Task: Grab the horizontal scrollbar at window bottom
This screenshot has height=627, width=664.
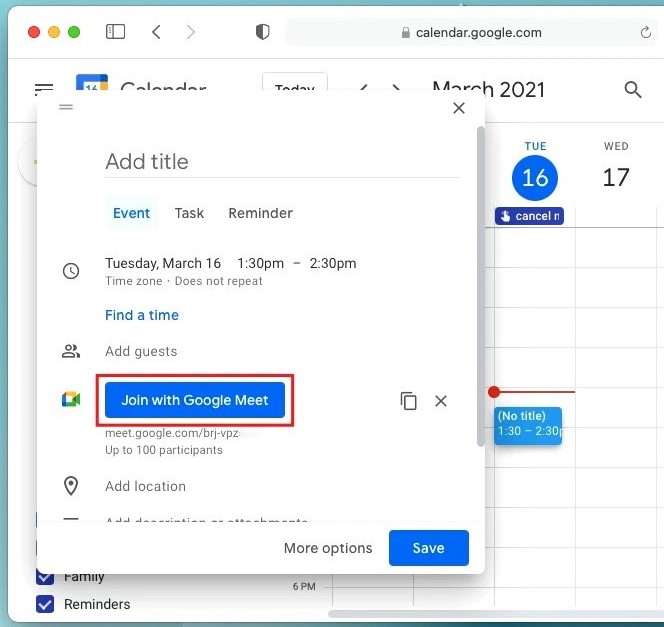Action: click(x=495, y=614)
